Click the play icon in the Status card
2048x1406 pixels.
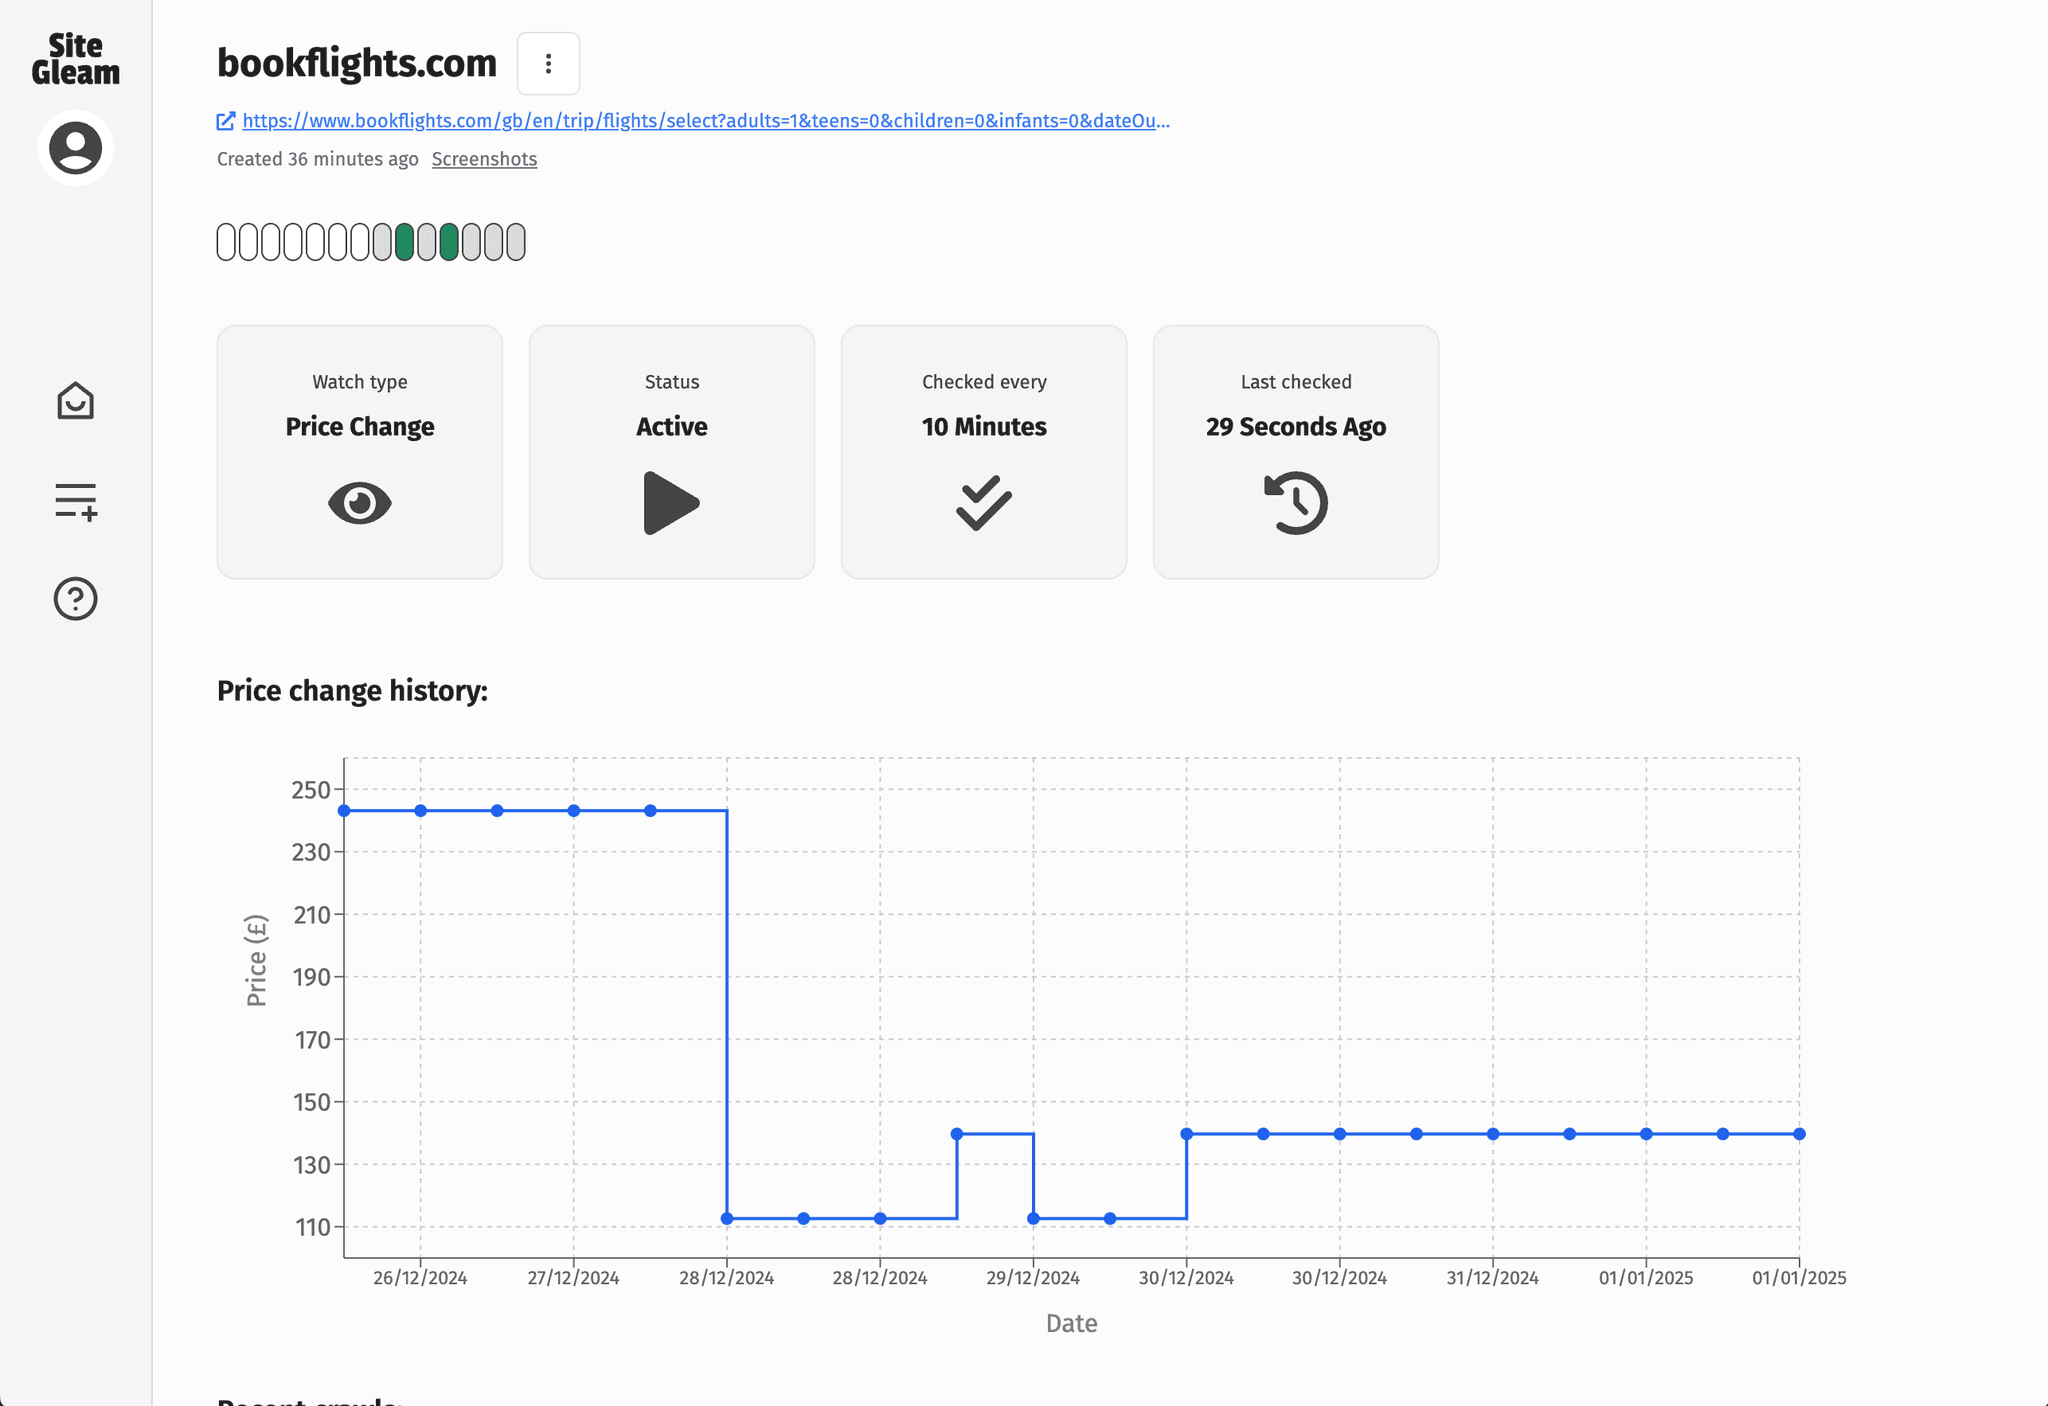click(x=671, y=503)
